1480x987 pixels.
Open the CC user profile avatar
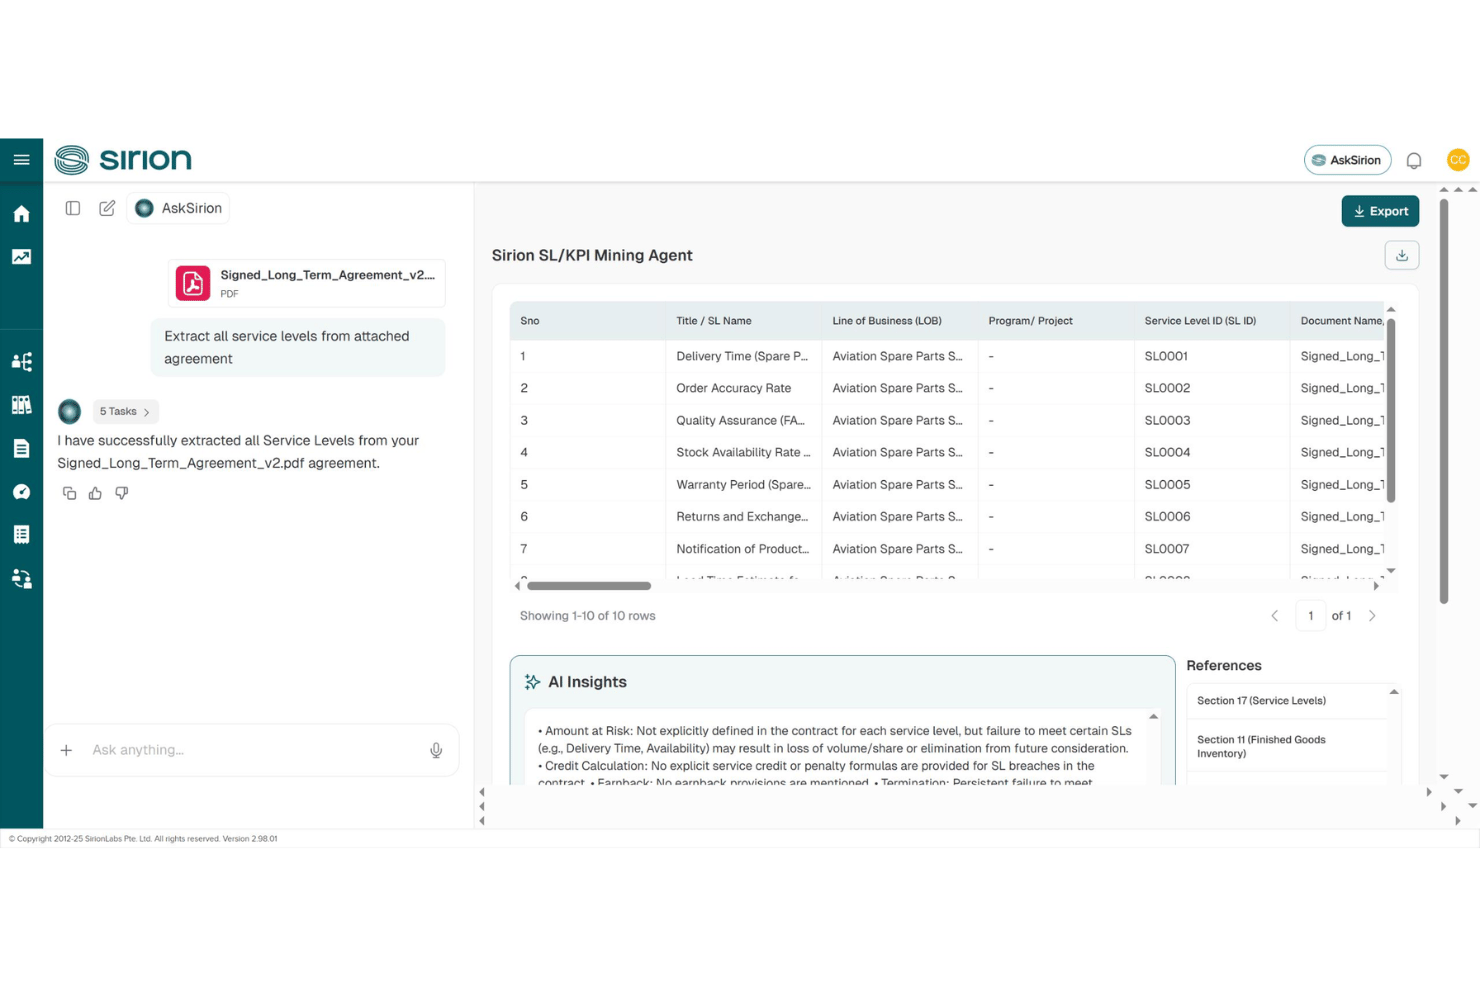point(1458,160)
